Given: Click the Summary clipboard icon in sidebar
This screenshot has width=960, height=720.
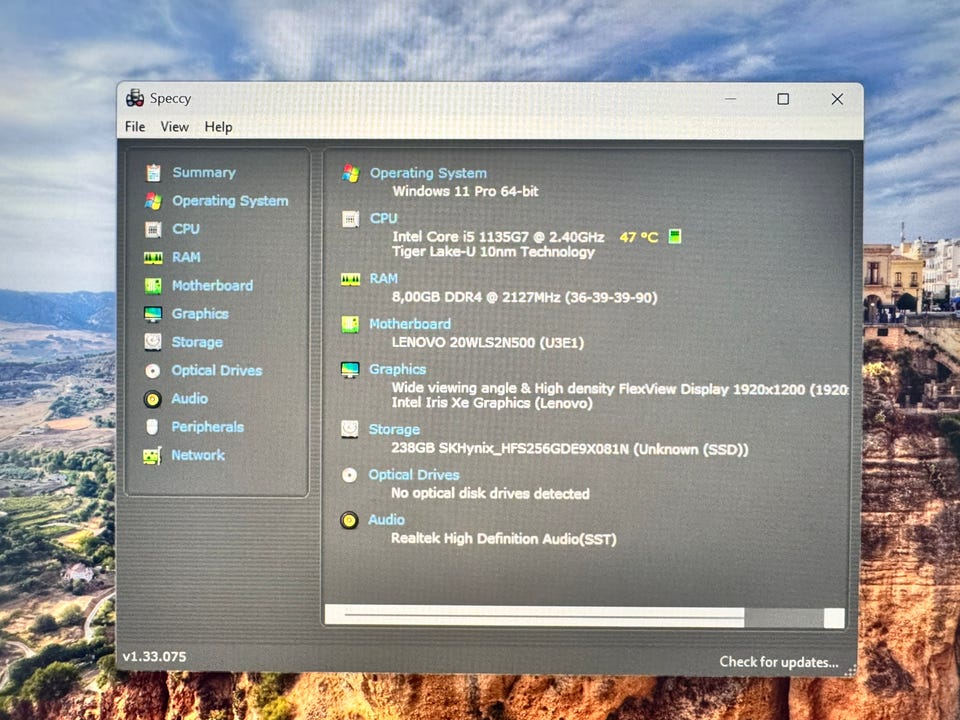Looking at the screenshot, I should (153, 173).
